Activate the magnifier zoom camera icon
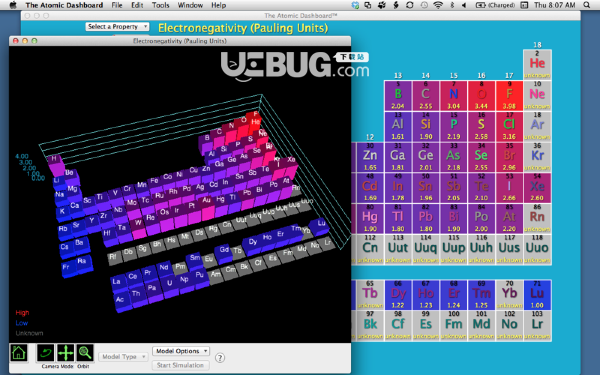 85,352
